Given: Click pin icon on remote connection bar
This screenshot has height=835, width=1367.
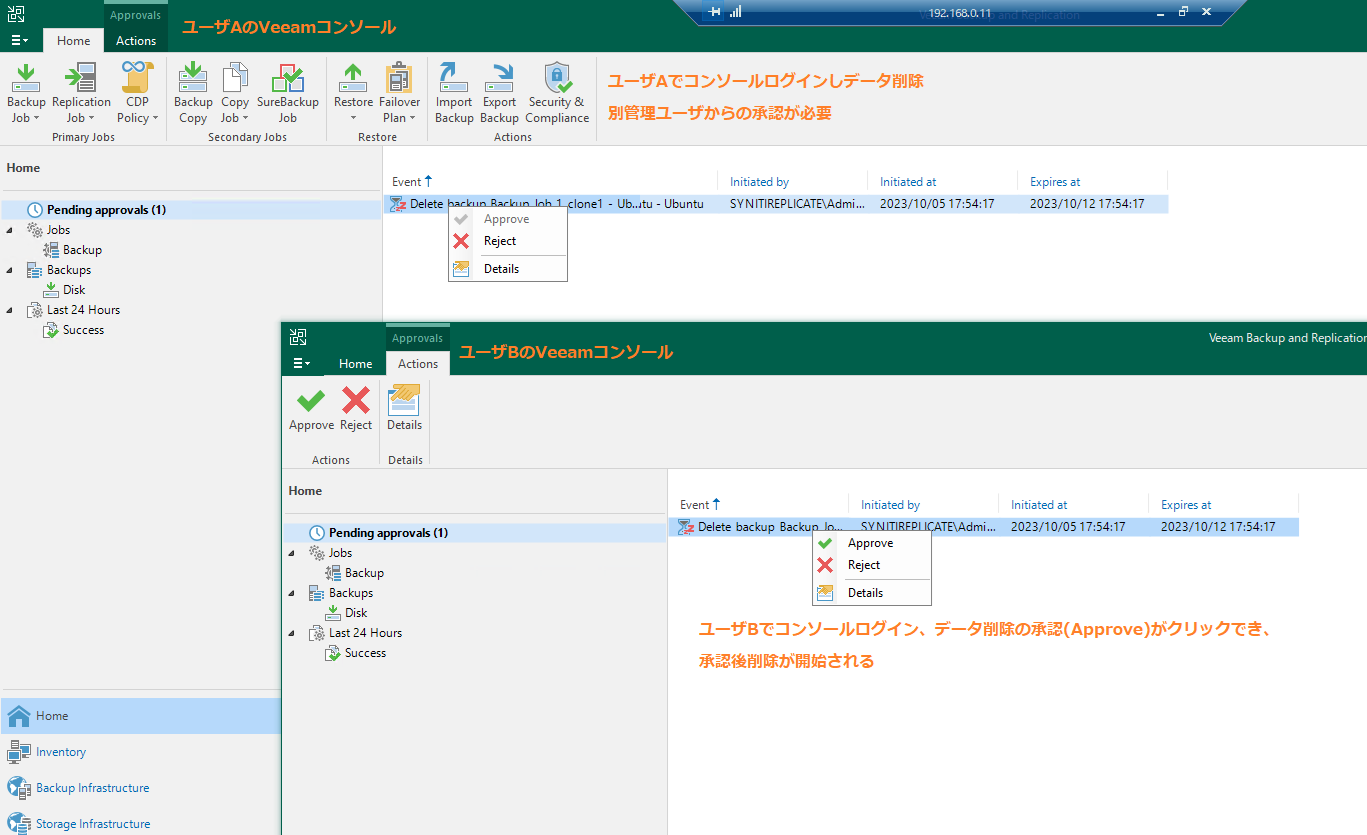Looking at the screenshot, I should click(x=714, y=12).
